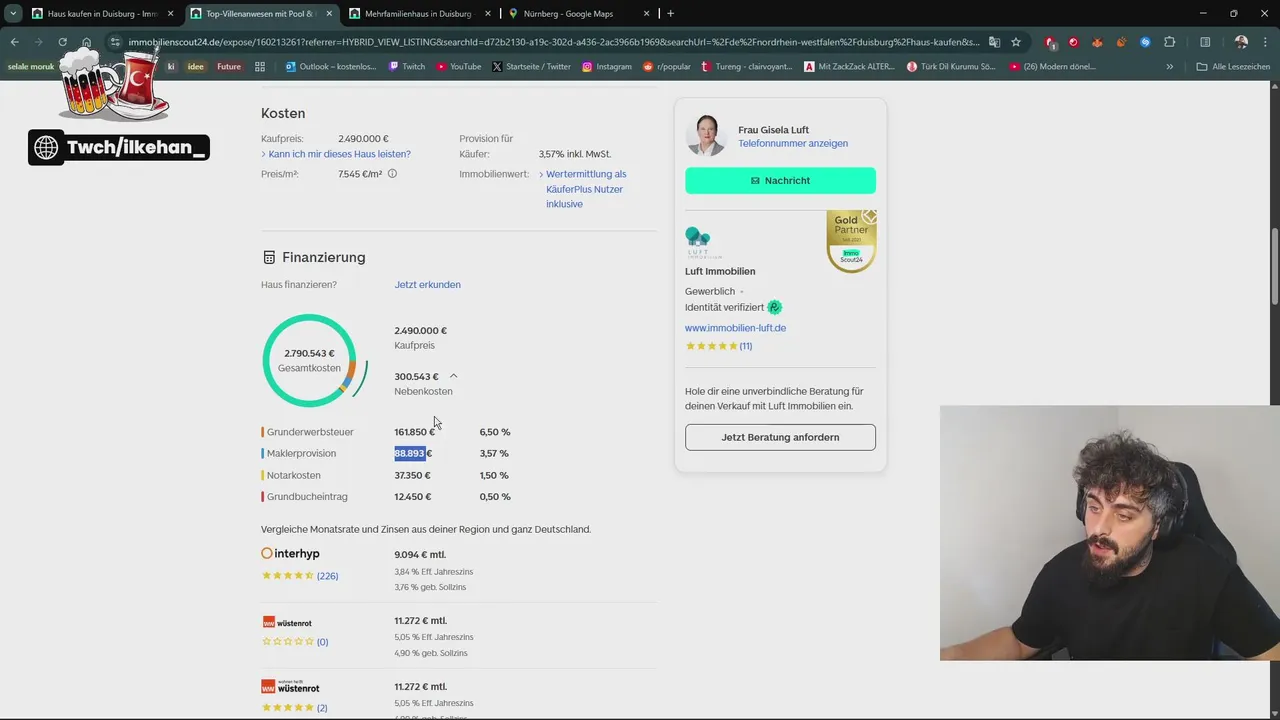Open the Twitch bookmark

406,67
